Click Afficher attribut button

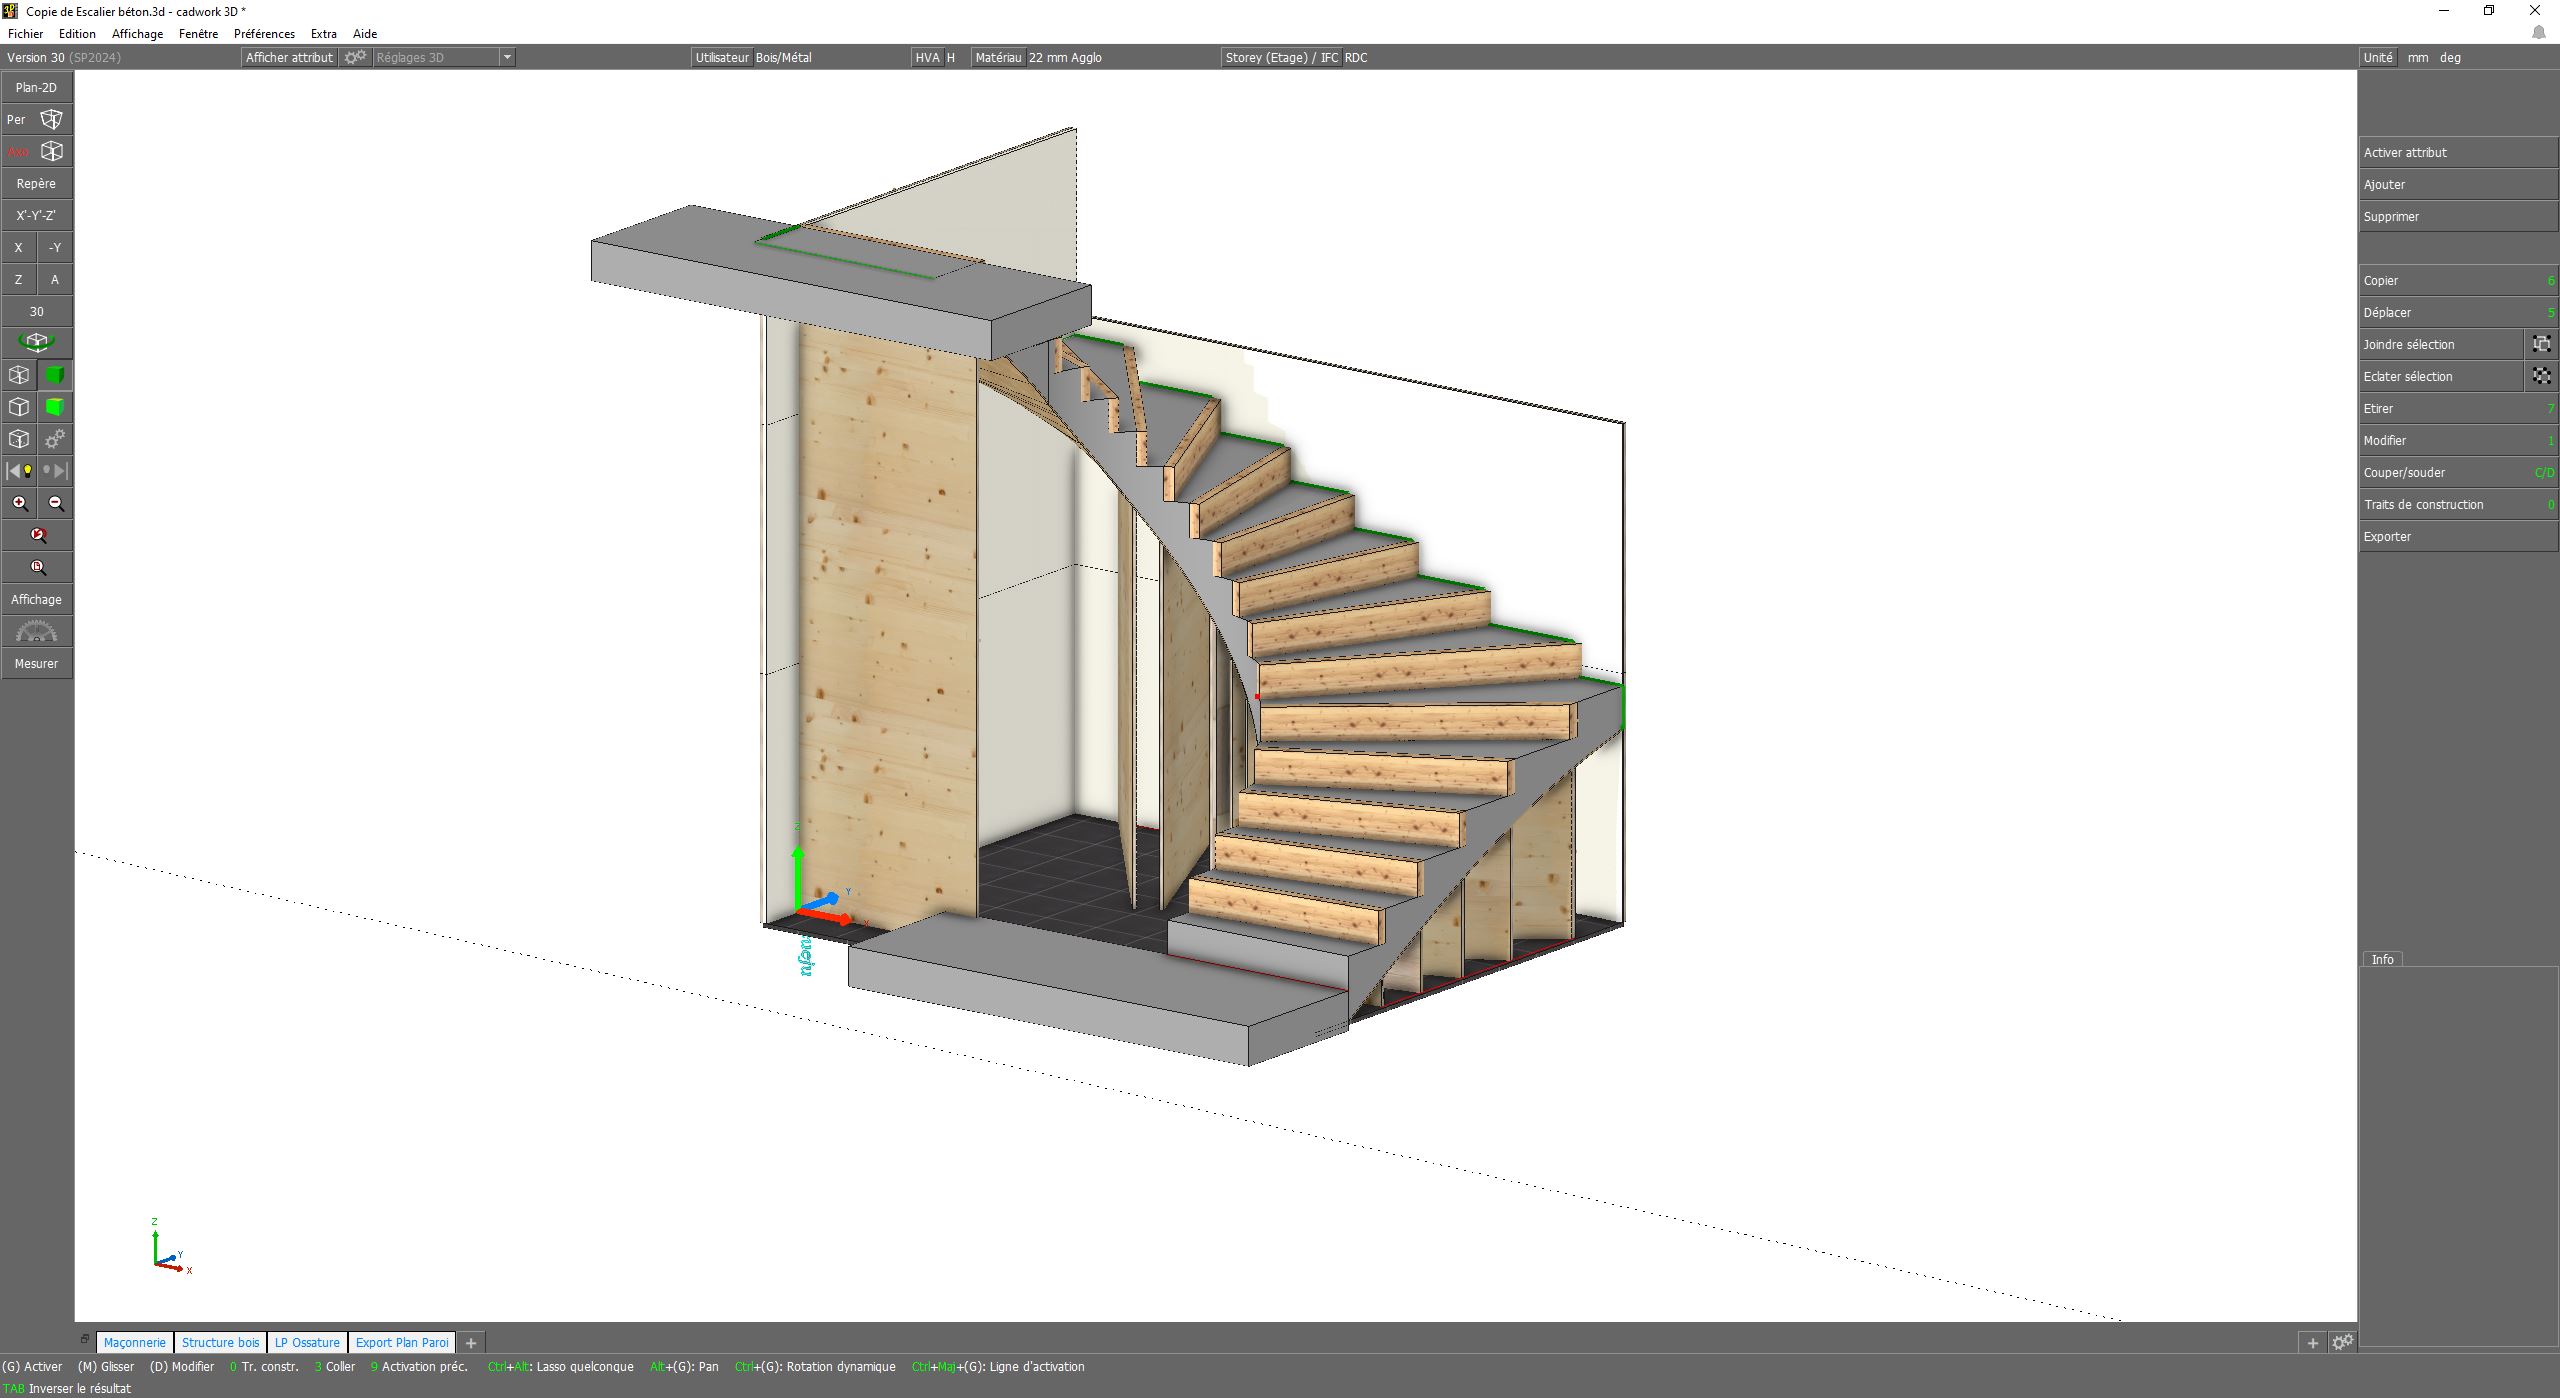coord(289,58)
